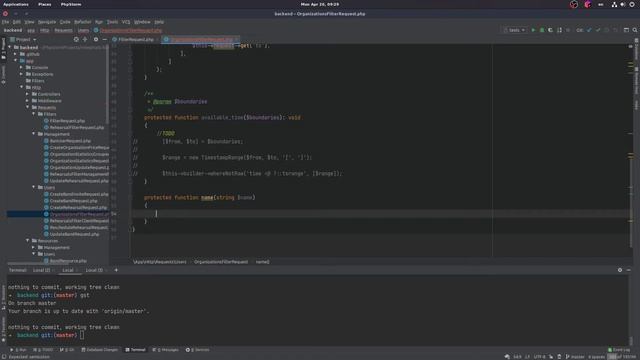
Task: Click the Terminal tool window button
Action: (135, 350)
